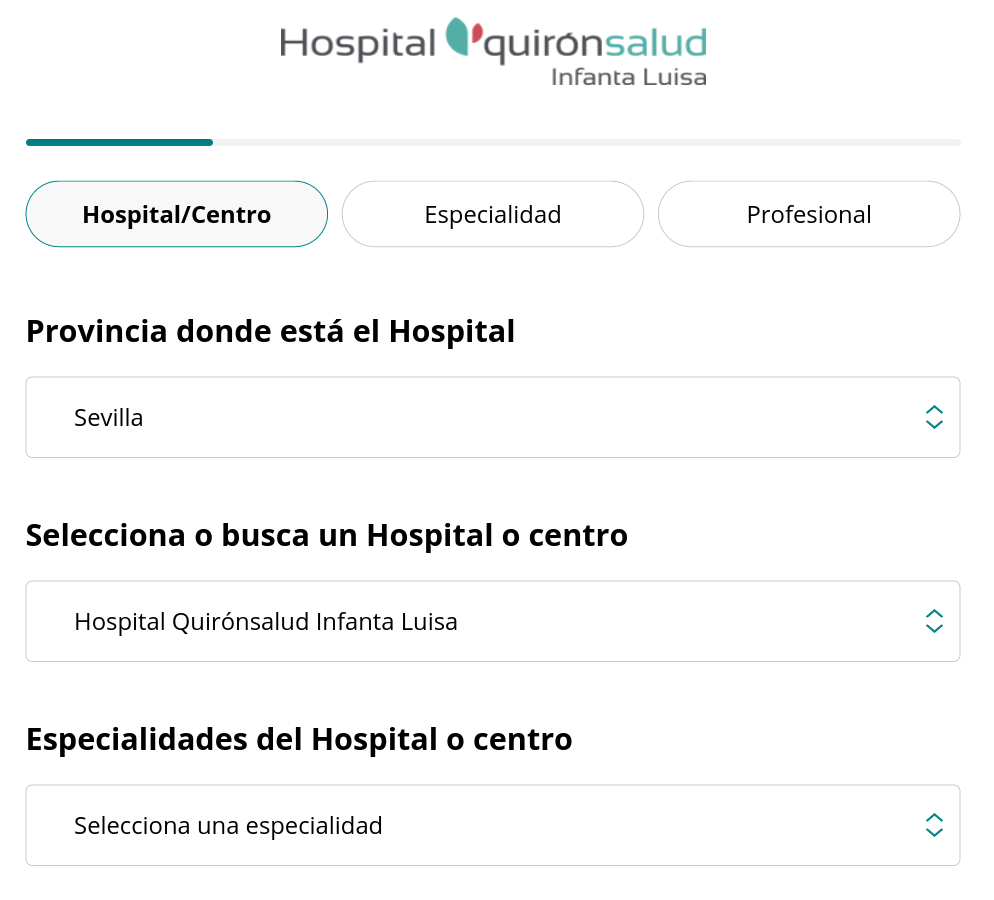Image resolution: width=994 pixels, height=900 pixels.
Task: Click the quirónsalud wordmark in header
Action: coord(595,44)
